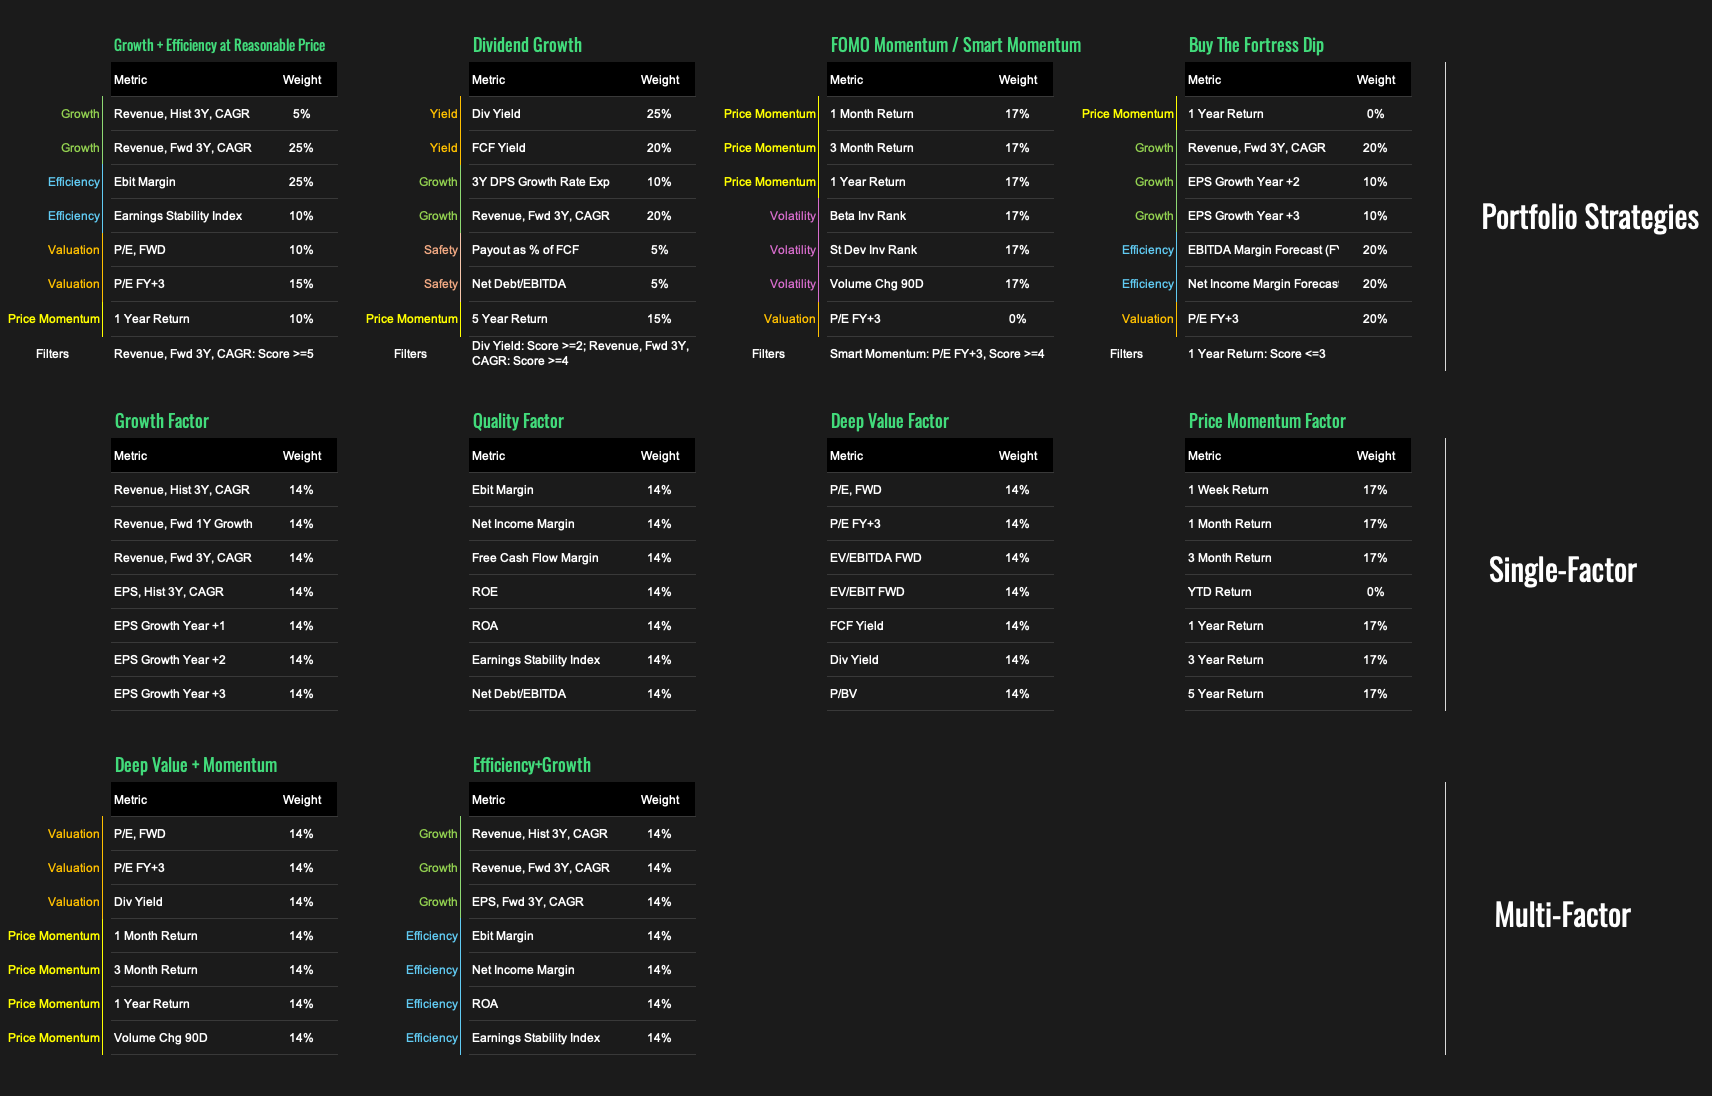Image resolution: width=1712 pixels, height=1096 pixels.
Task: Select the 'Single-Factor' section label
Action: point(1563,570)
